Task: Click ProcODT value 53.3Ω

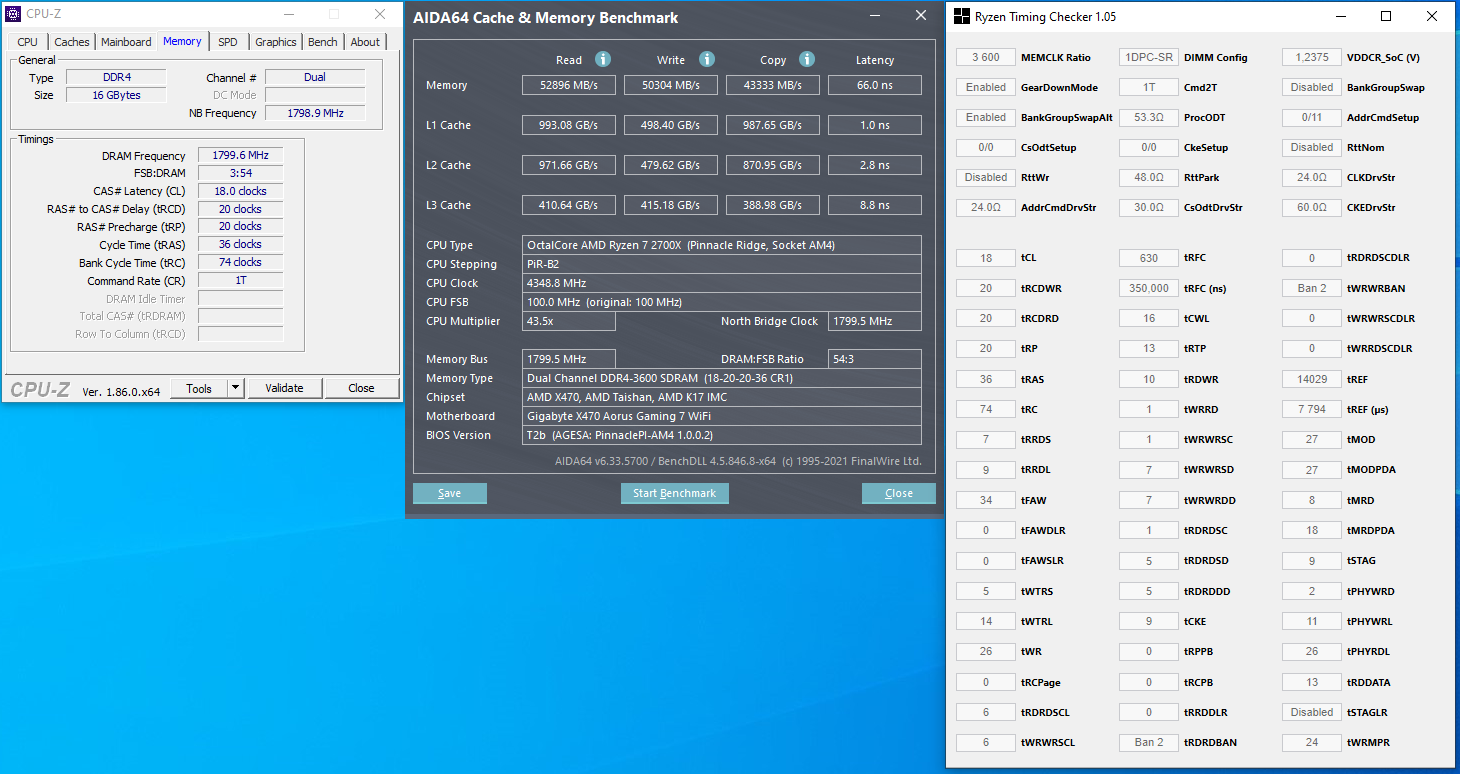Action: [1149, 117]
